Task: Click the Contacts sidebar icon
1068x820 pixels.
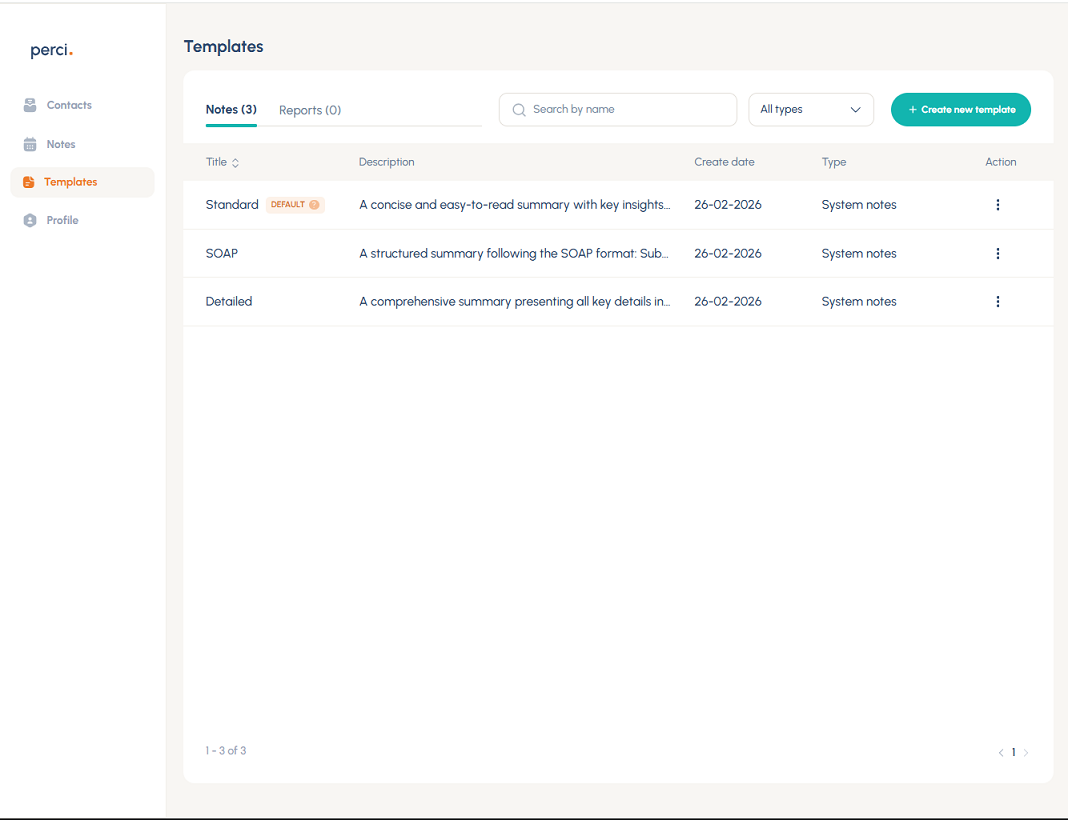Action: (30, 105)
